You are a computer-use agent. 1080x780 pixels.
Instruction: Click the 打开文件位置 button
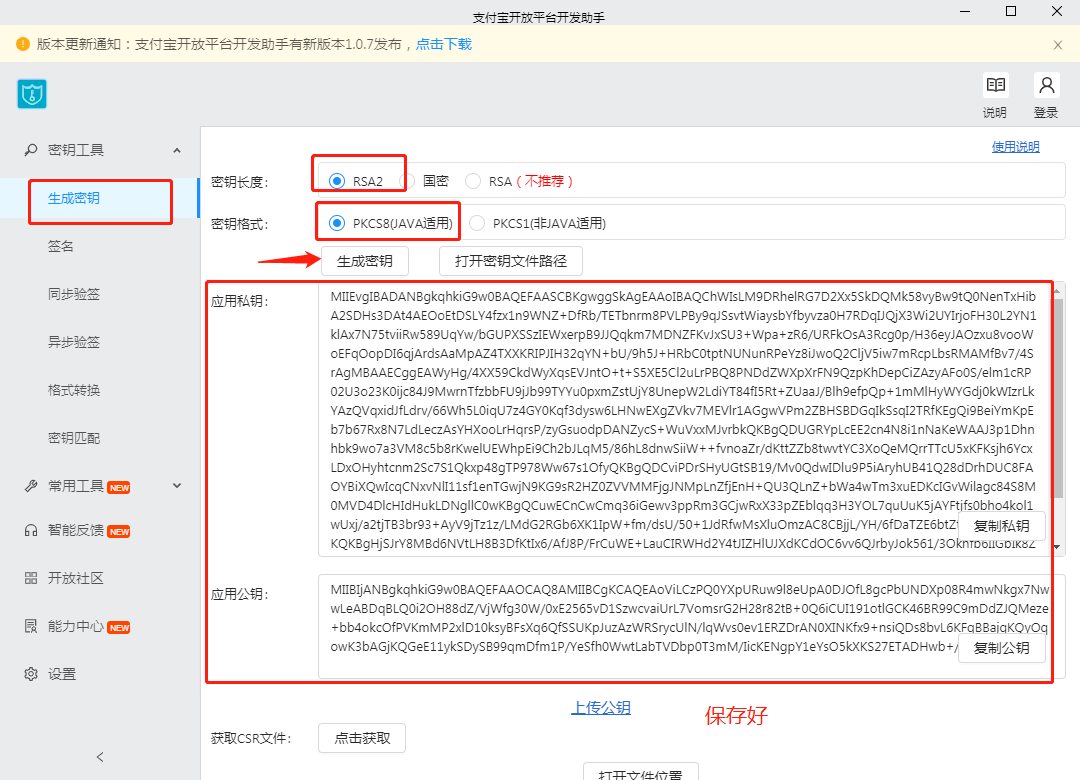(x=641, y=772)
